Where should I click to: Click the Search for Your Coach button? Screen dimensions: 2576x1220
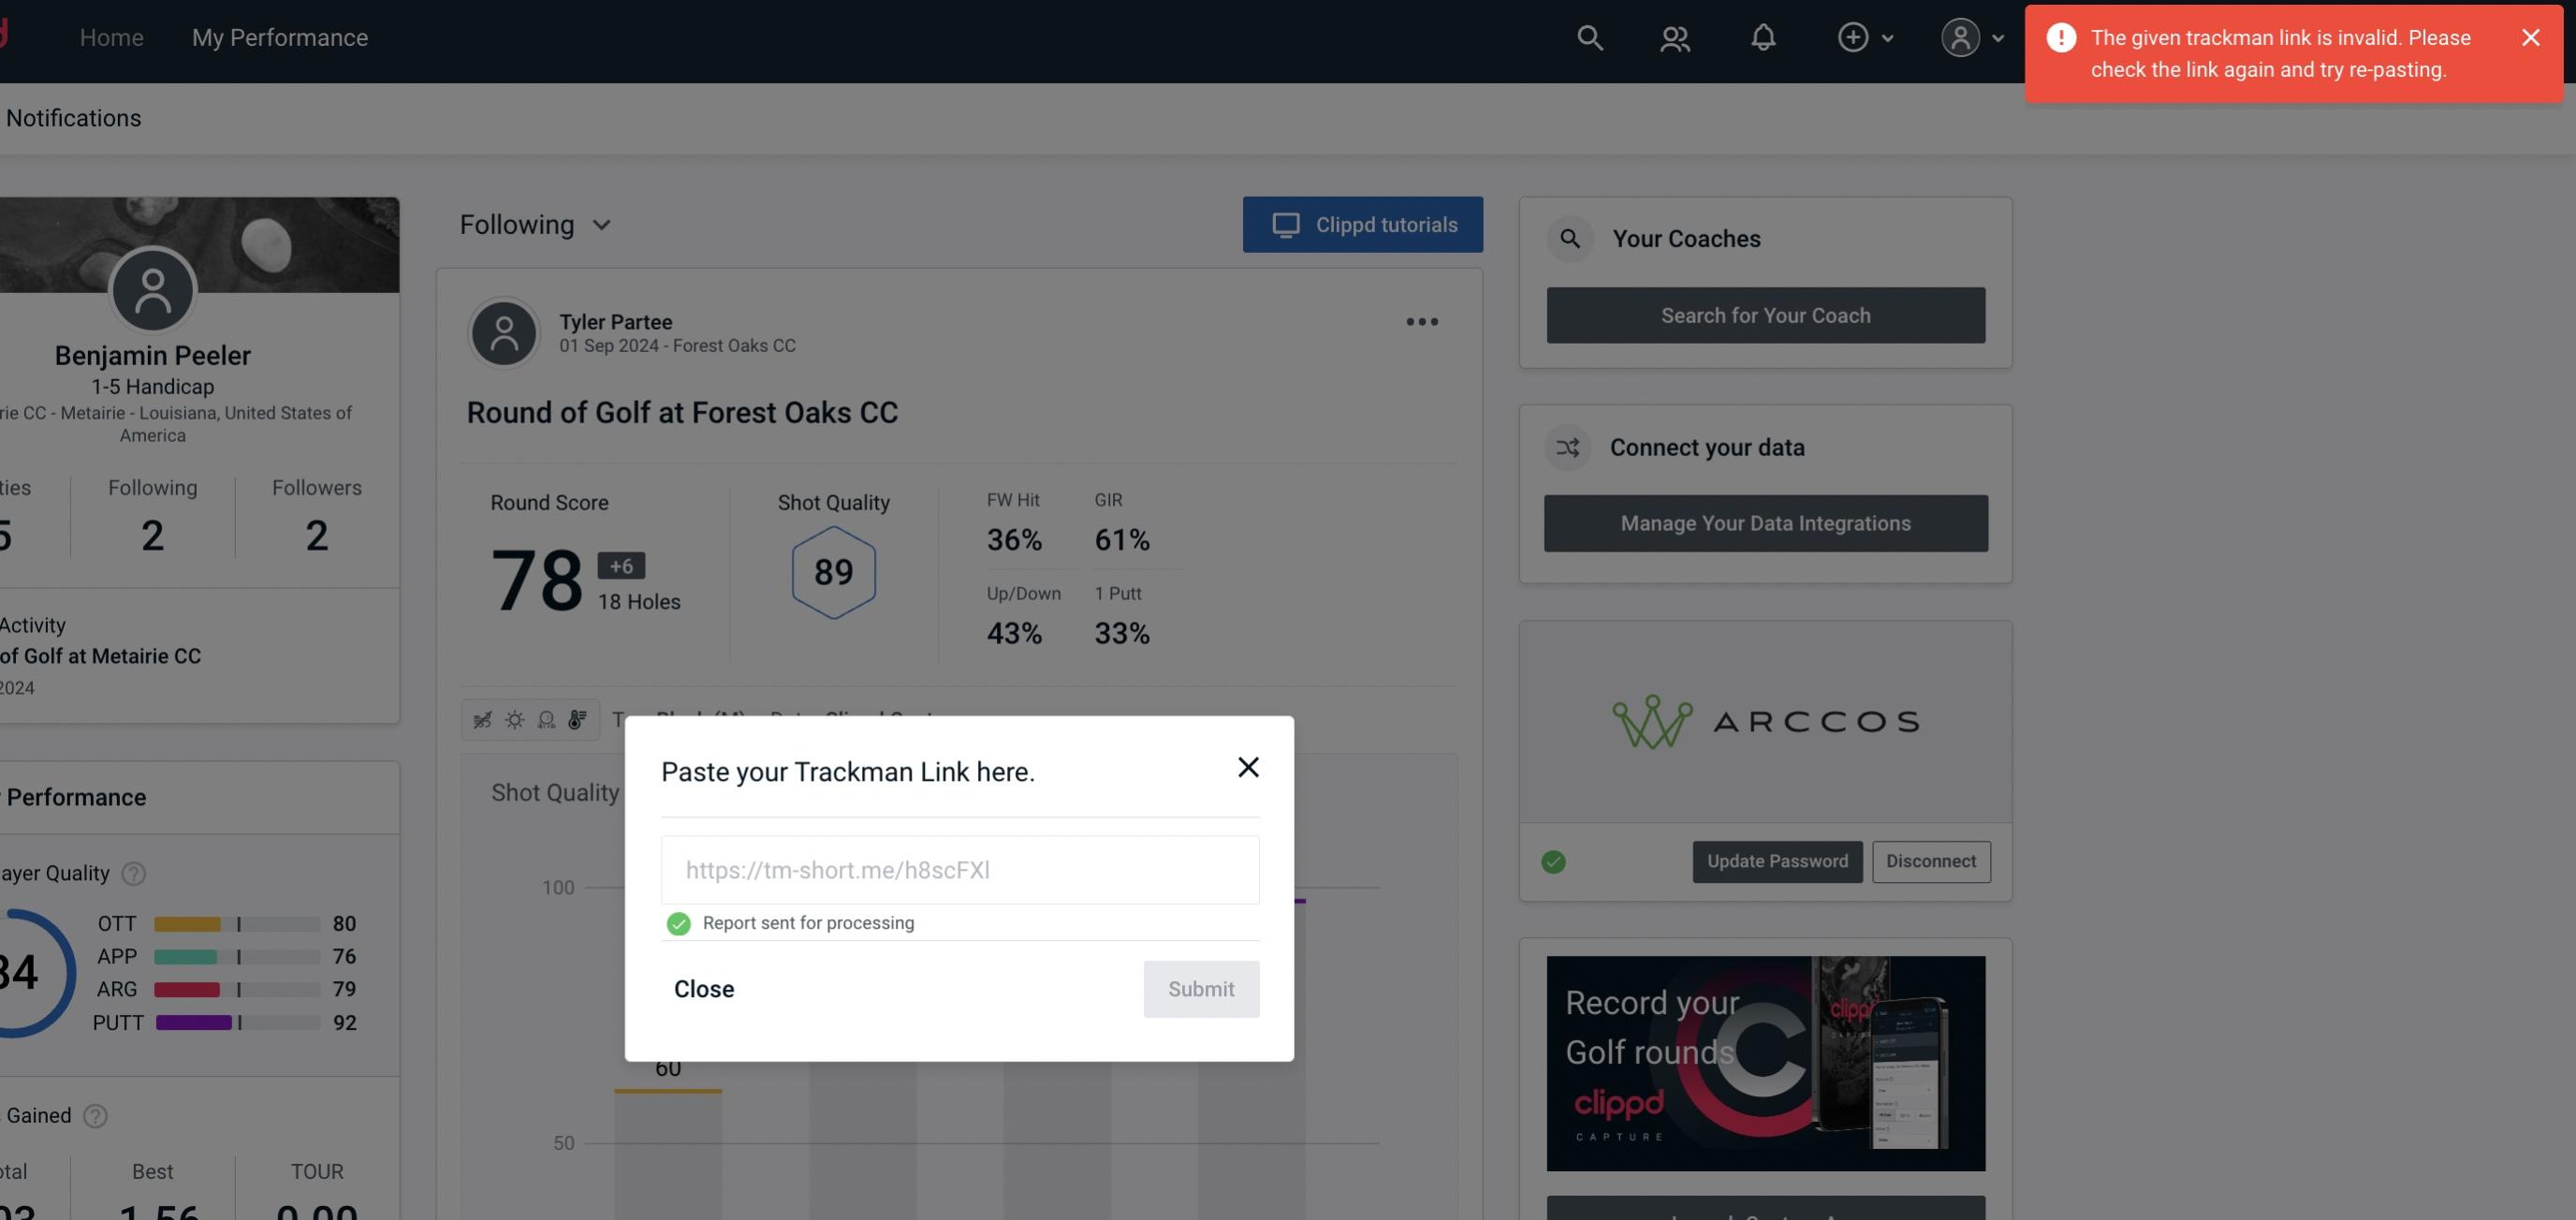coord(1766,316)
